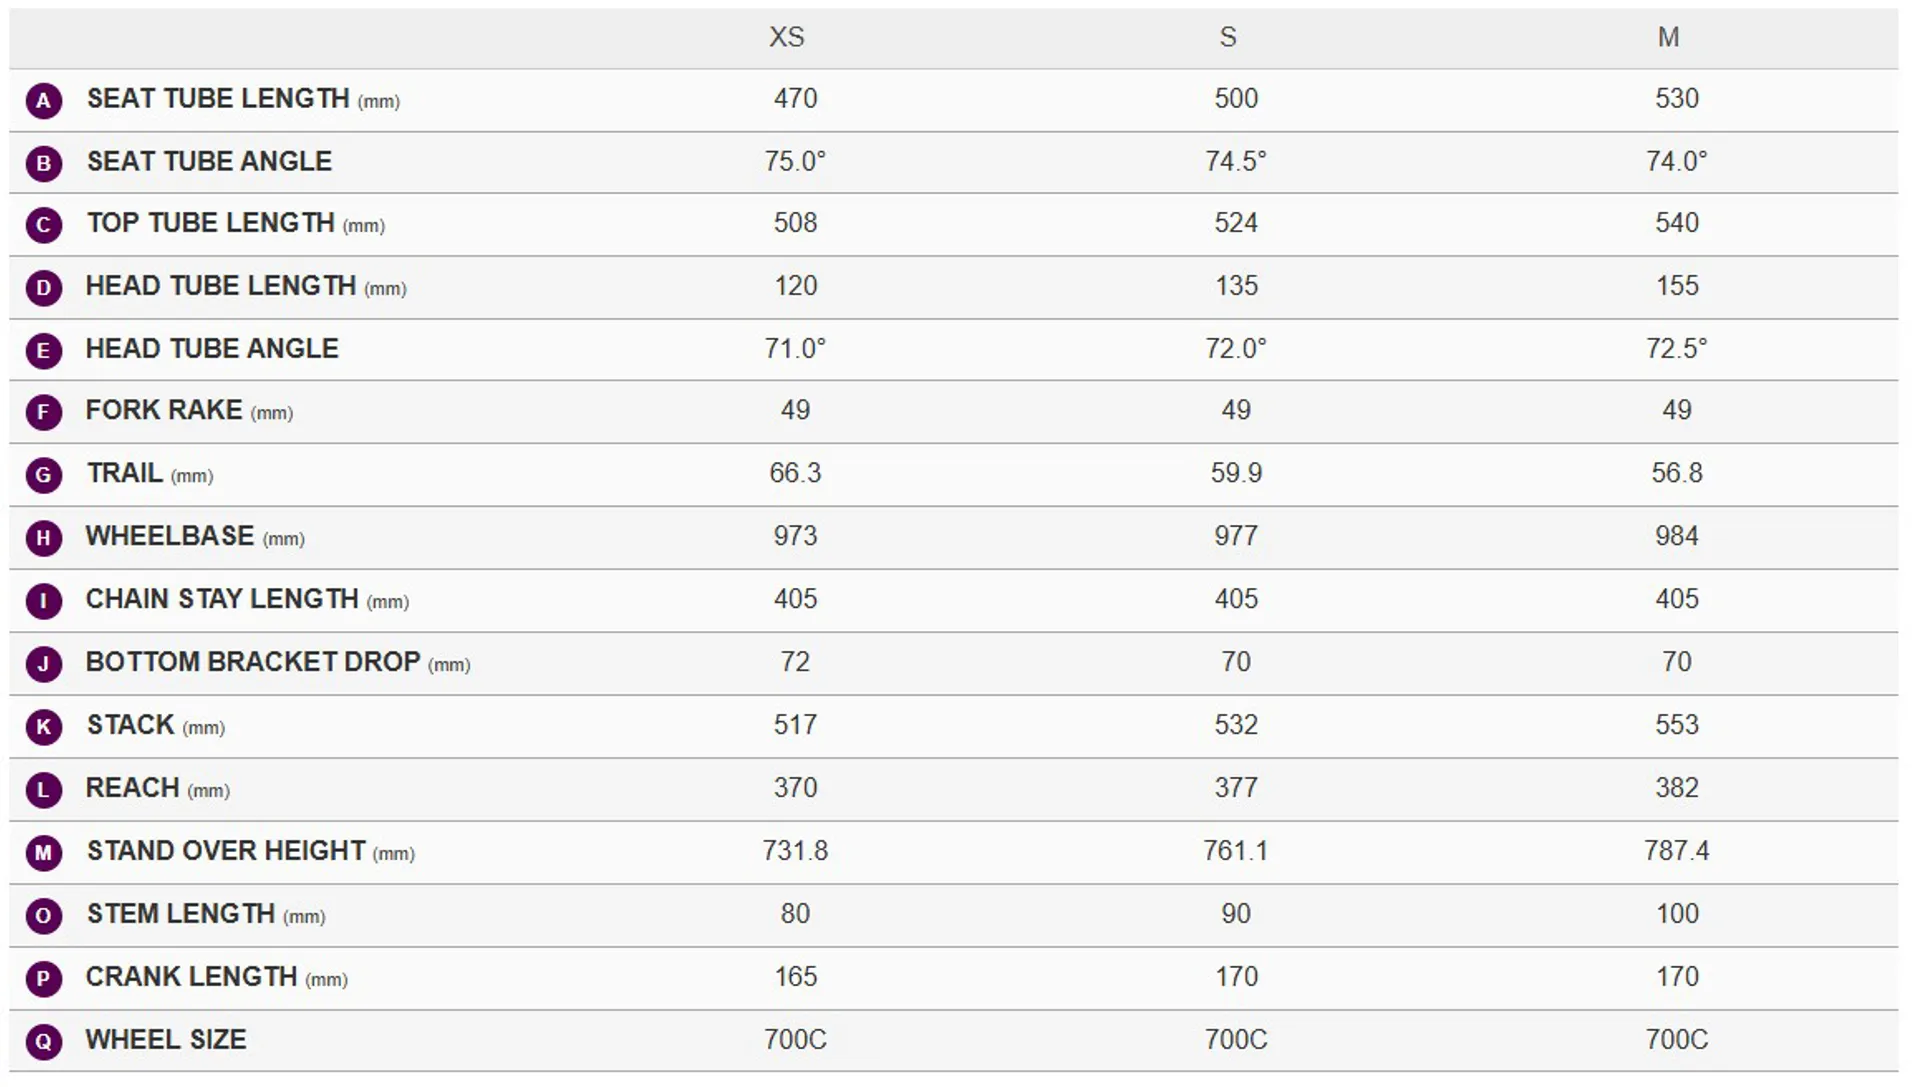
Task: Click the purple A icon for Seat Tube Length
Action: (x=44, y=100)
